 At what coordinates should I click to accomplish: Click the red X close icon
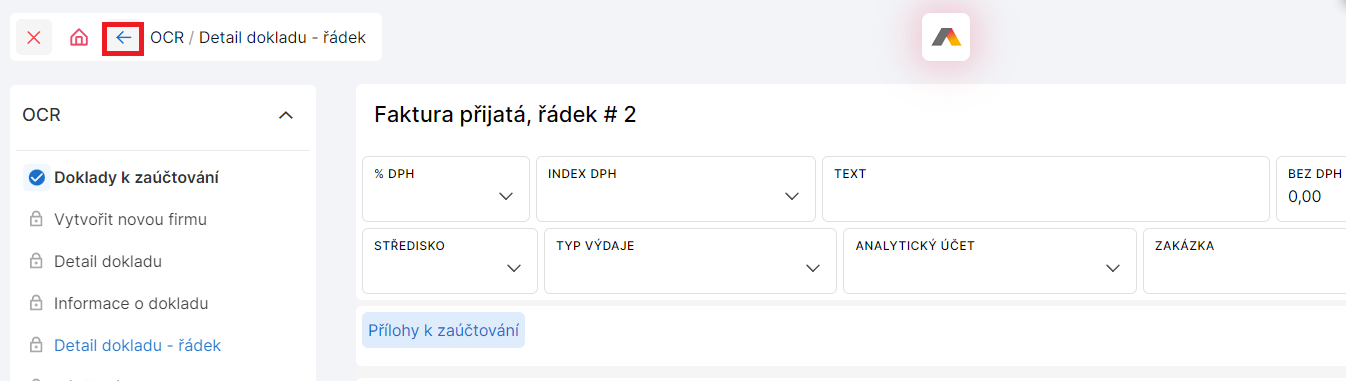34,38
